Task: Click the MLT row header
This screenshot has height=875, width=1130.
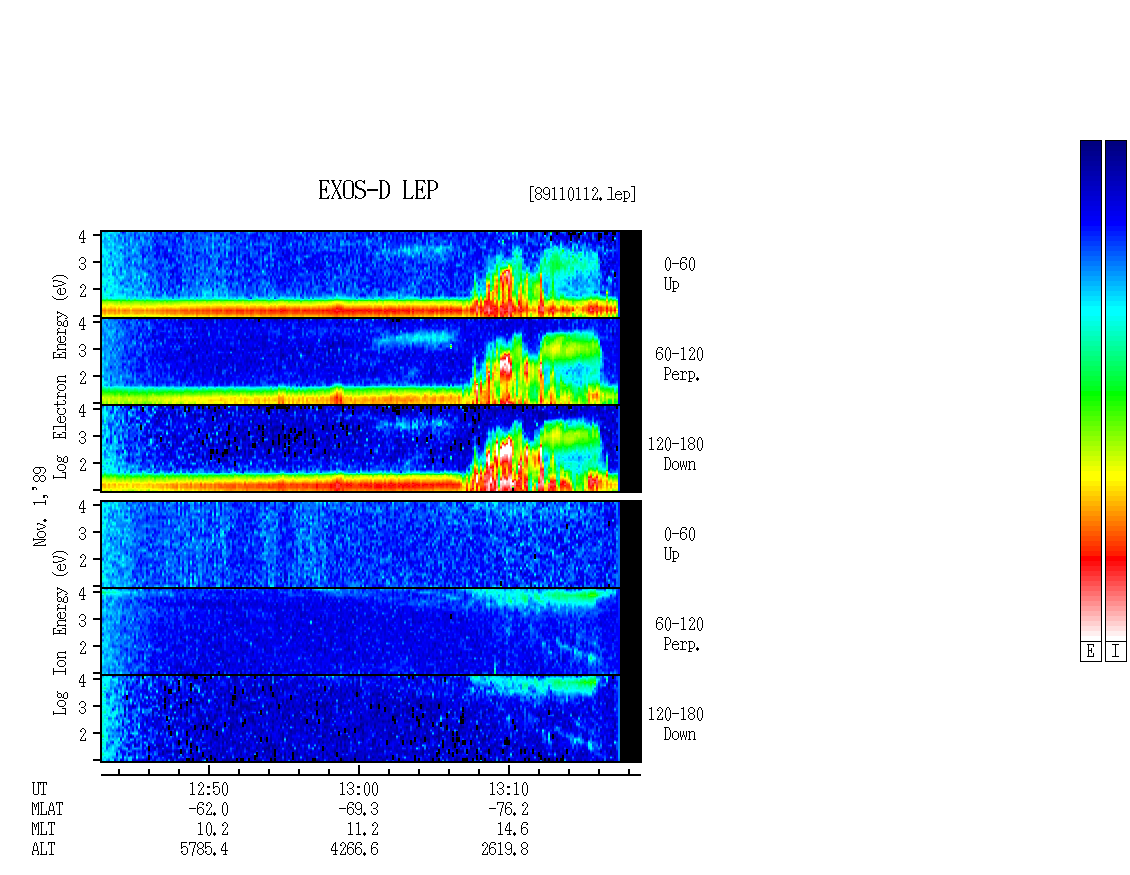Action: pos(43,830)
